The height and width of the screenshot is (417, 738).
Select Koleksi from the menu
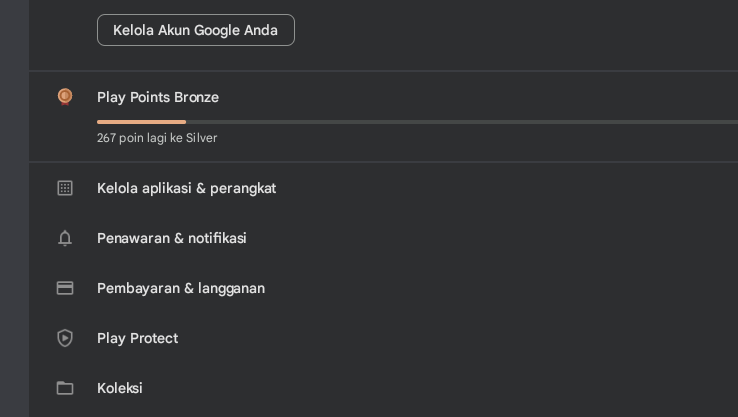pyautogui.click(x=119, y=388)
